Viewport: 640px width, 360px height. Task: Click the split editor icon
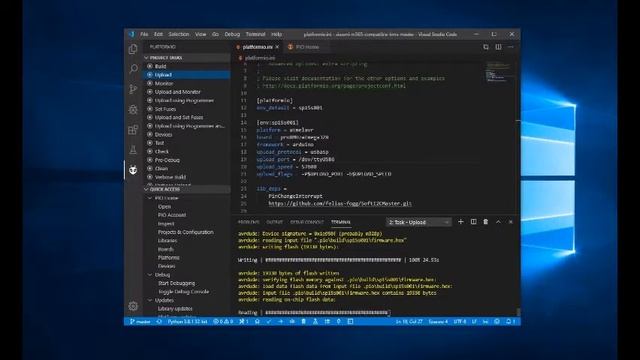point(498,47)
